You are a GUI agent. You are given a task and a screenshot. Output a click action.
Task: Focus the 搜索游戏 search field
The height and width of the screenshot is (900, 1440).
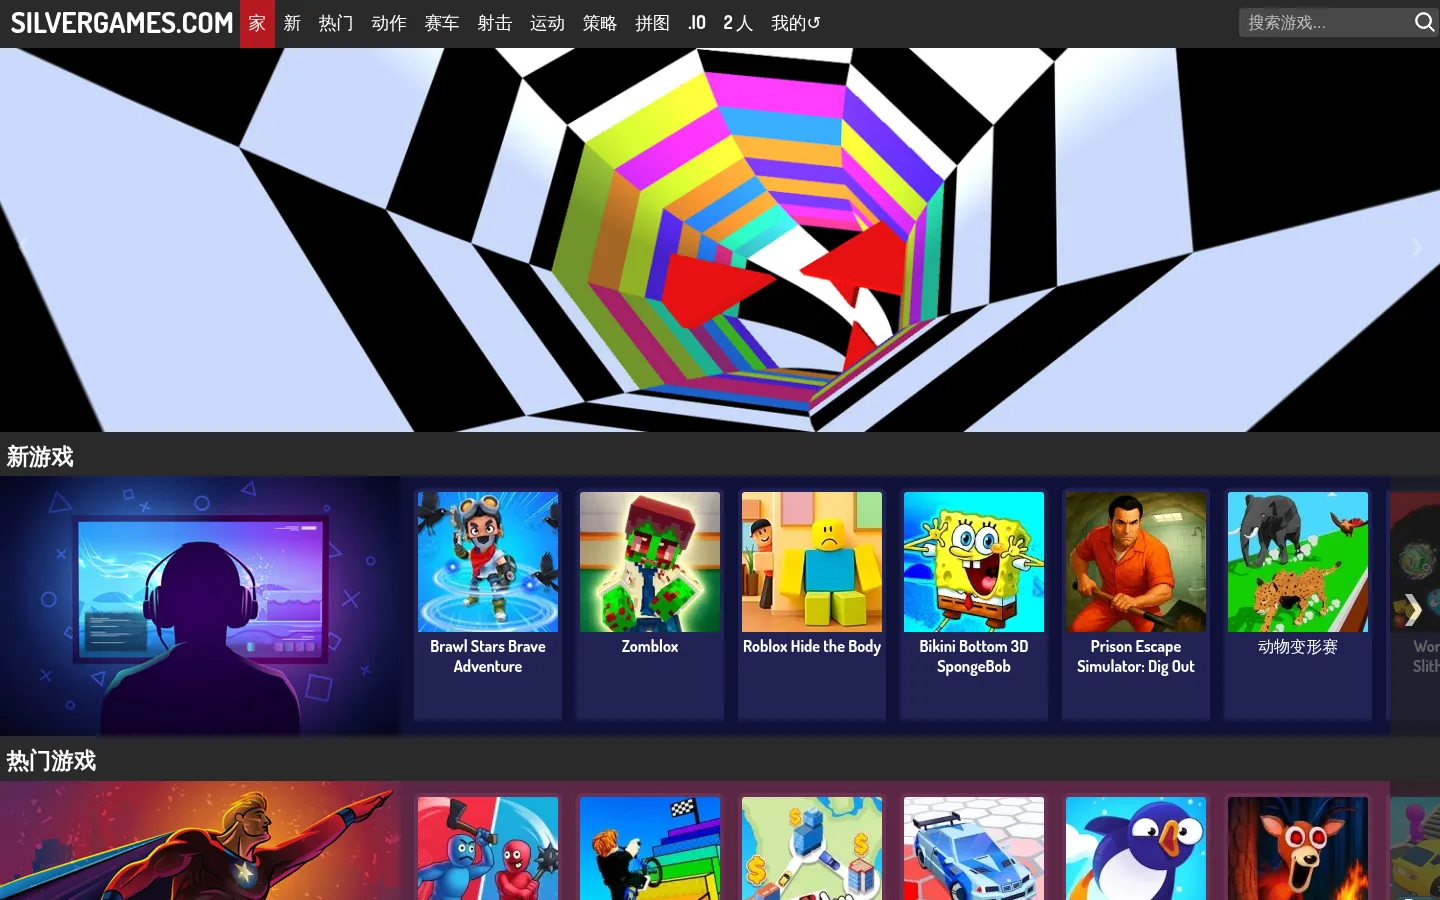click(1324, 22)
